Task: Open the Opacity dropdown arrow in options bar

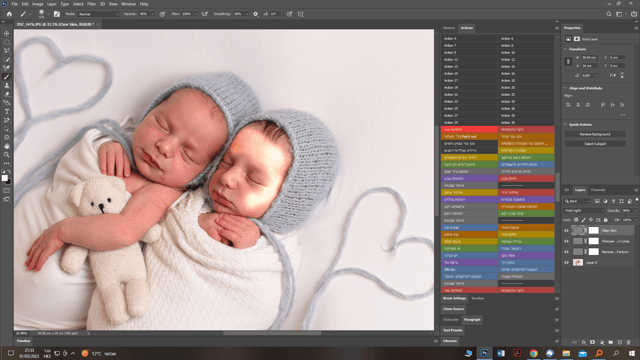Action: (153, 14)
